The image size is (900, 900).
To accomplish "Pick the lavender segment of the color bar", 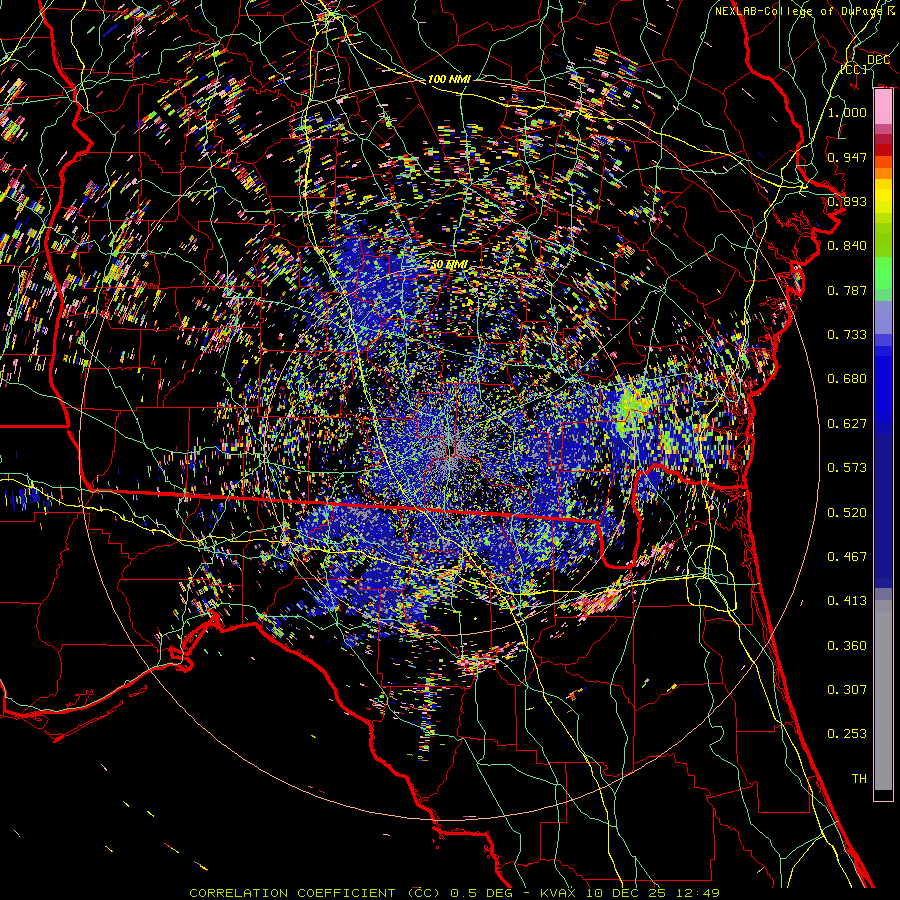I will [x=883, y=318].
